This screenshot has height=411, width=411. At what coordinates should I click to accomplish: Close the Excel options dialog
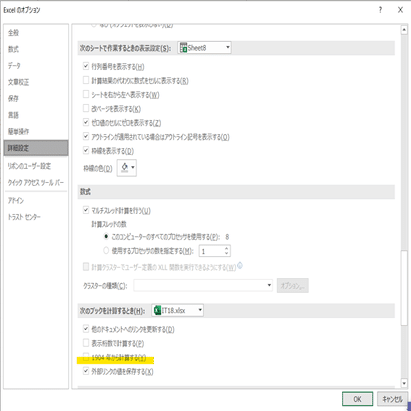click(400, 10)
